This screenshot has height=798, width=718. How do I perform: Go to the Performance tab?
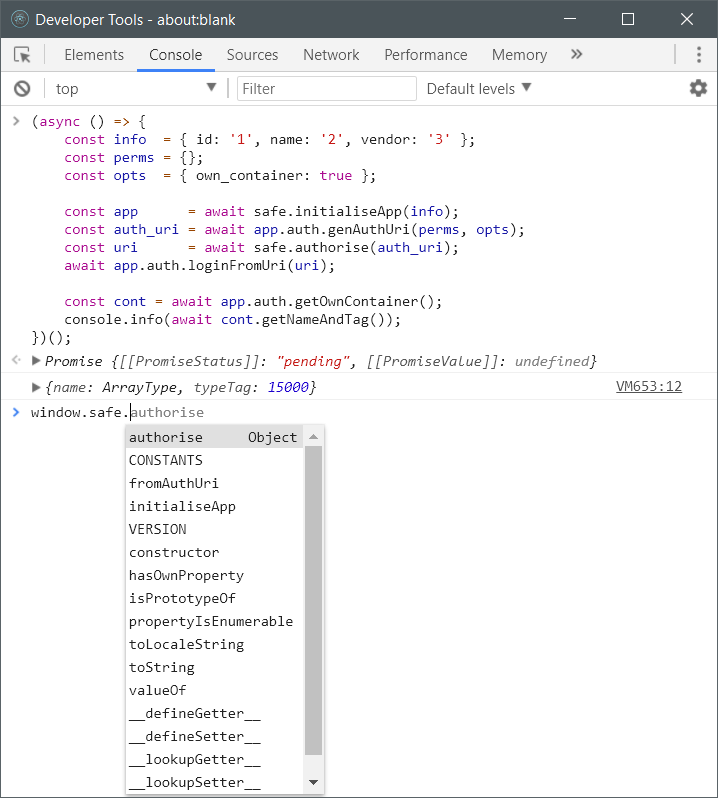425,55
